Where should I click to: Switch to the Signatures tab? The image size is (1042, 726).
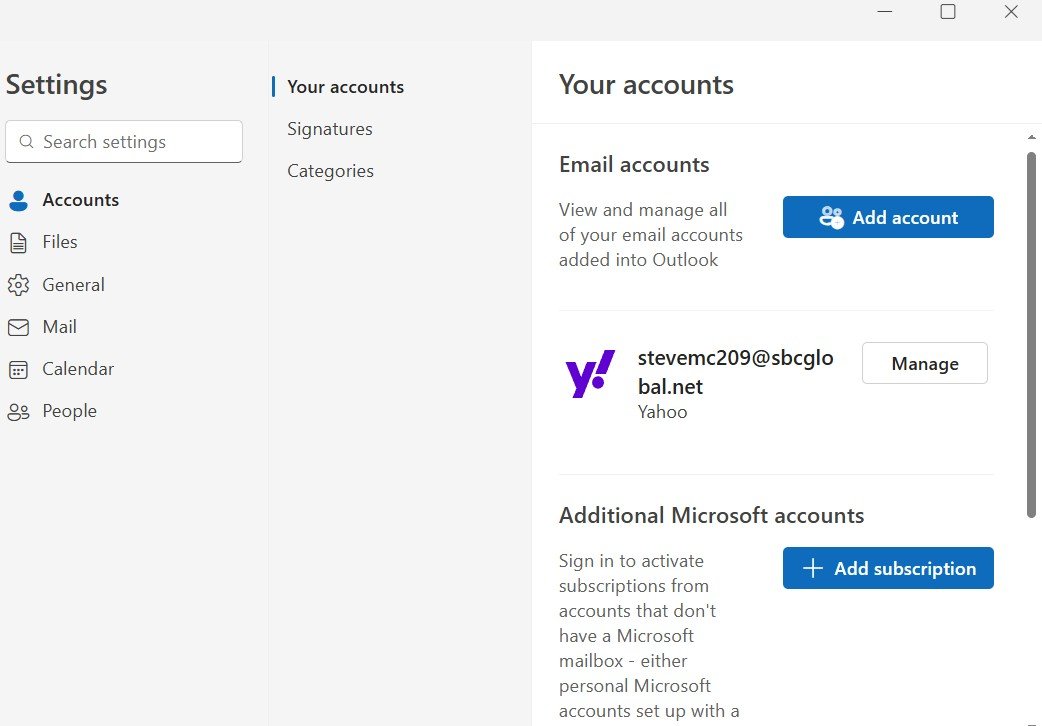click(x=330, y=128)
